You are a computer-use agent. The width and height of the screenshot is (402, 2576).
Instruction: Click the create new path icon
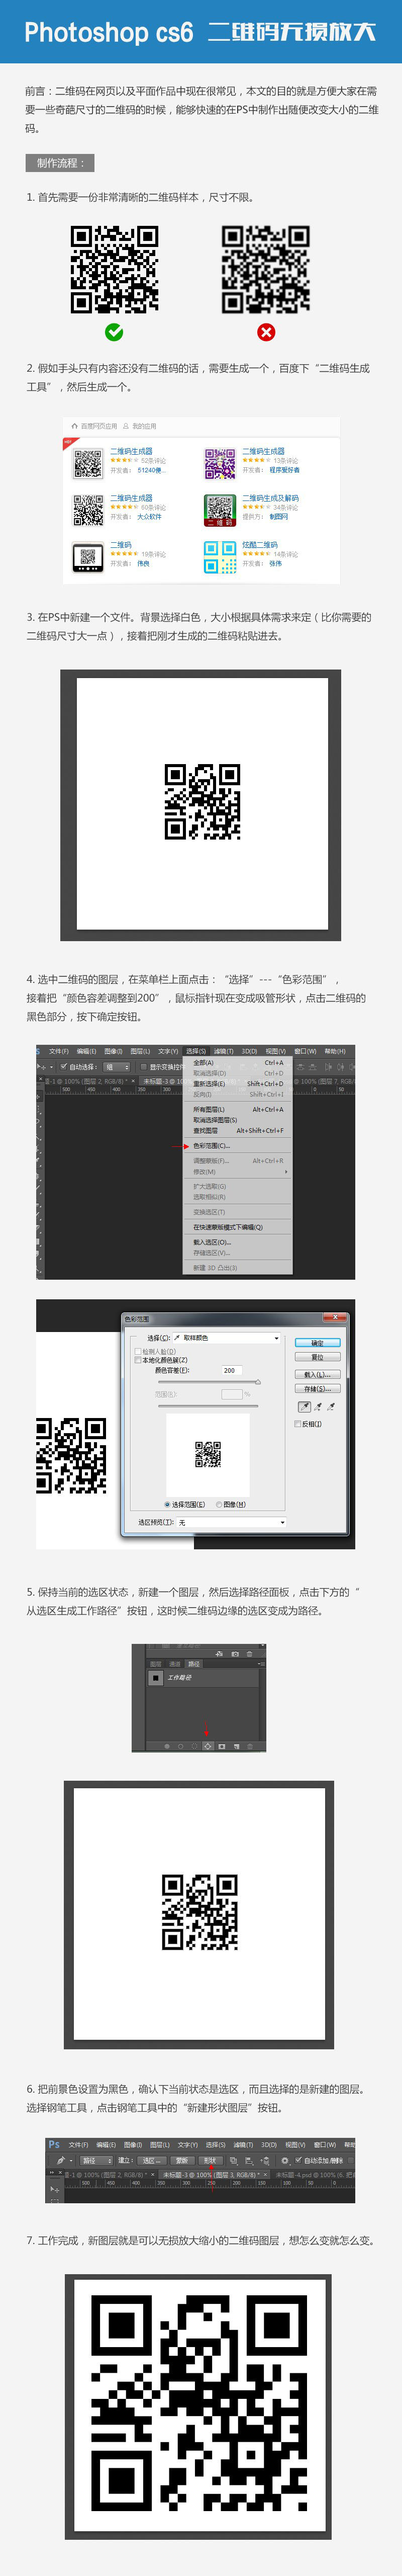click(236, 1746)
